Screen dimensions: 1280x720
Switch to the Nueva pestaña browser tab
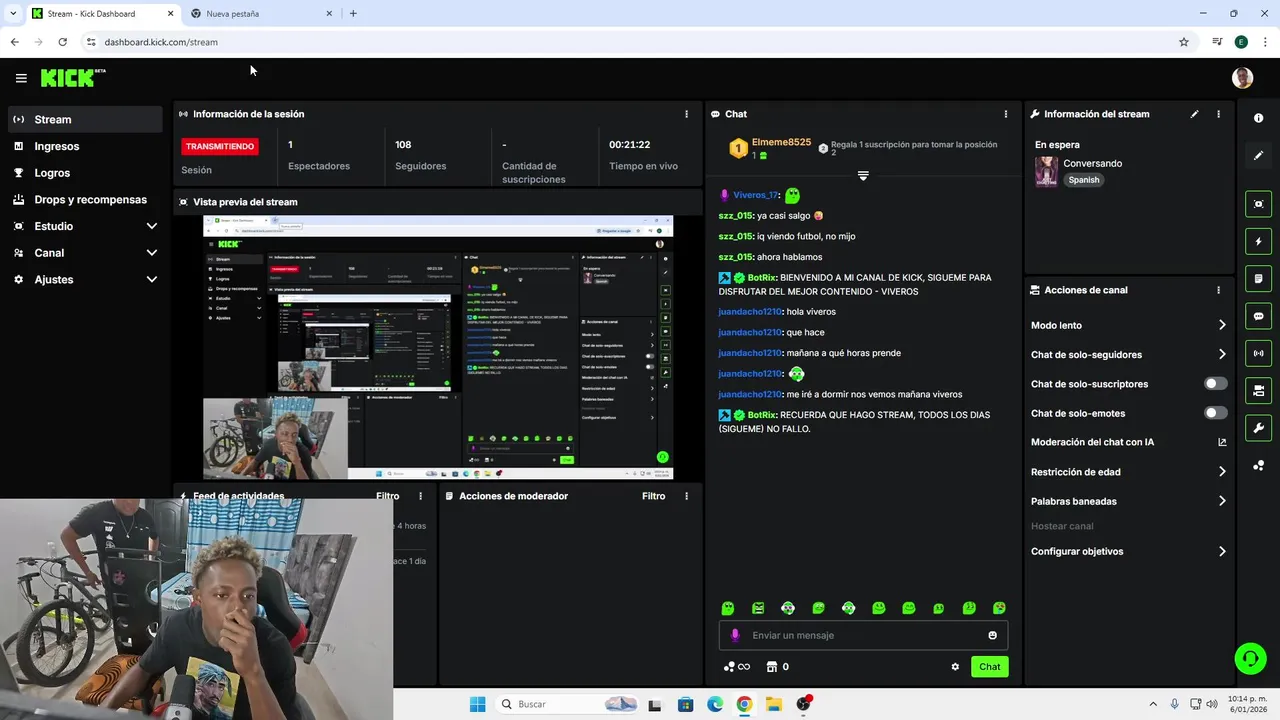coord(262,13)
